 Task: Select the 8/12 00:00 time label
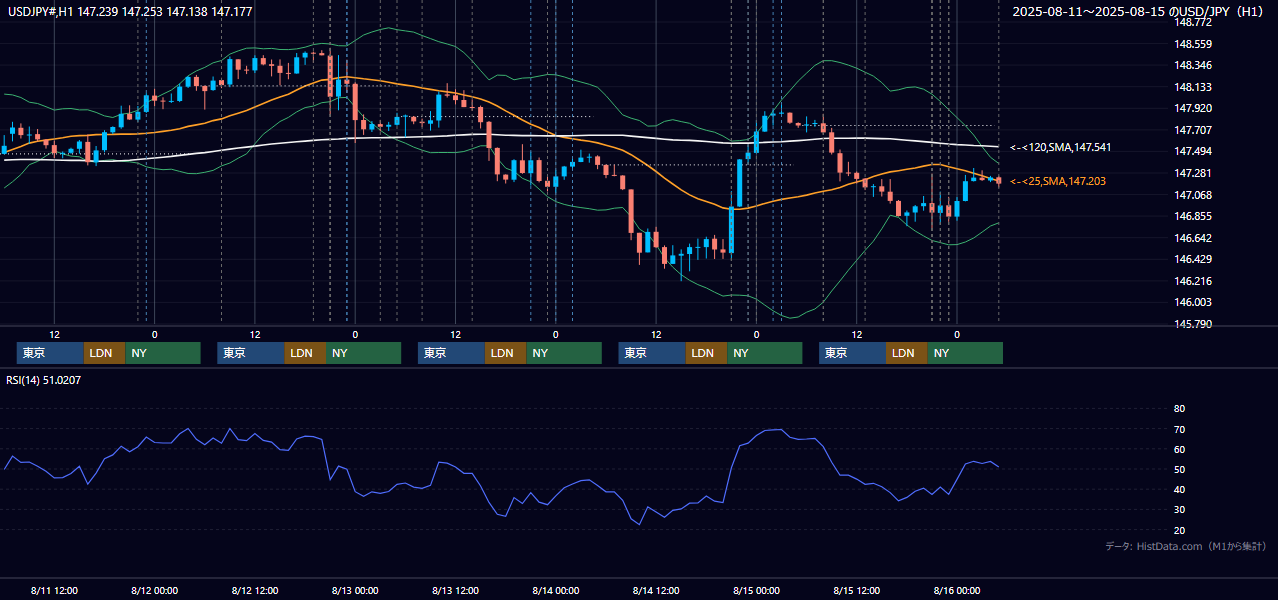coord(154,590)
